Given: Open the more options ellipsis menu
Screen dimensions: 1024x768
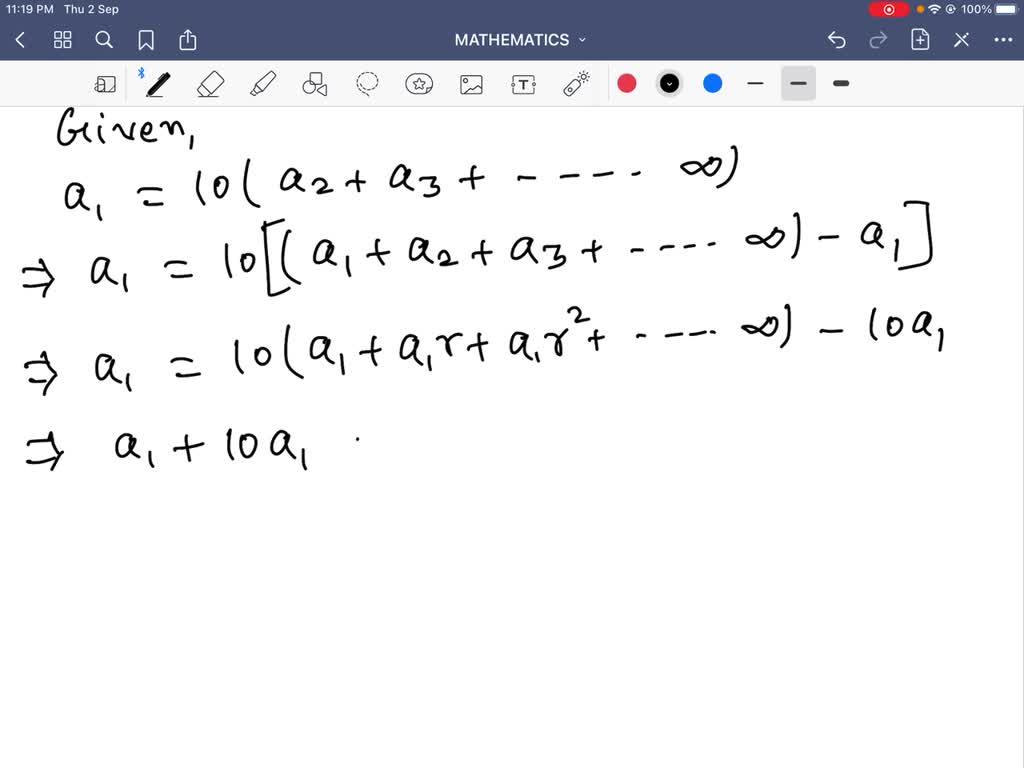Looking at the screenshot, I should [1004, 39].
